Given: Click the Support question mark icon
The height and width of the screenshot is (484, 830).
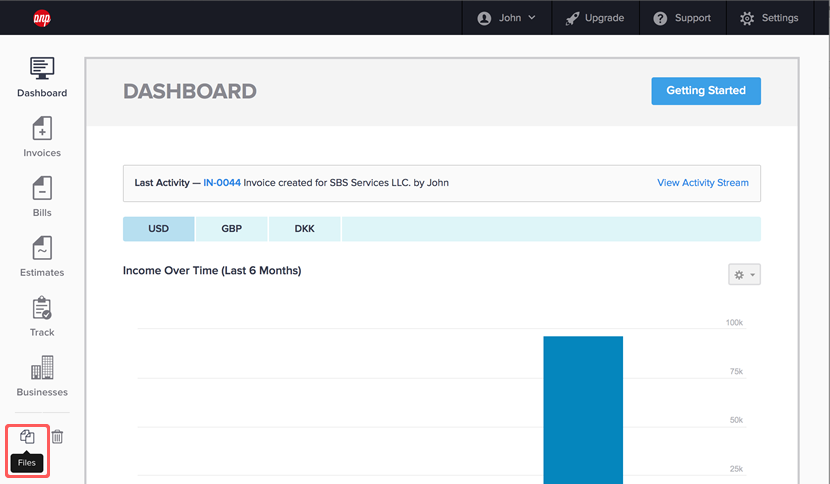Looking at the screenshot, I should coord(660,19).
